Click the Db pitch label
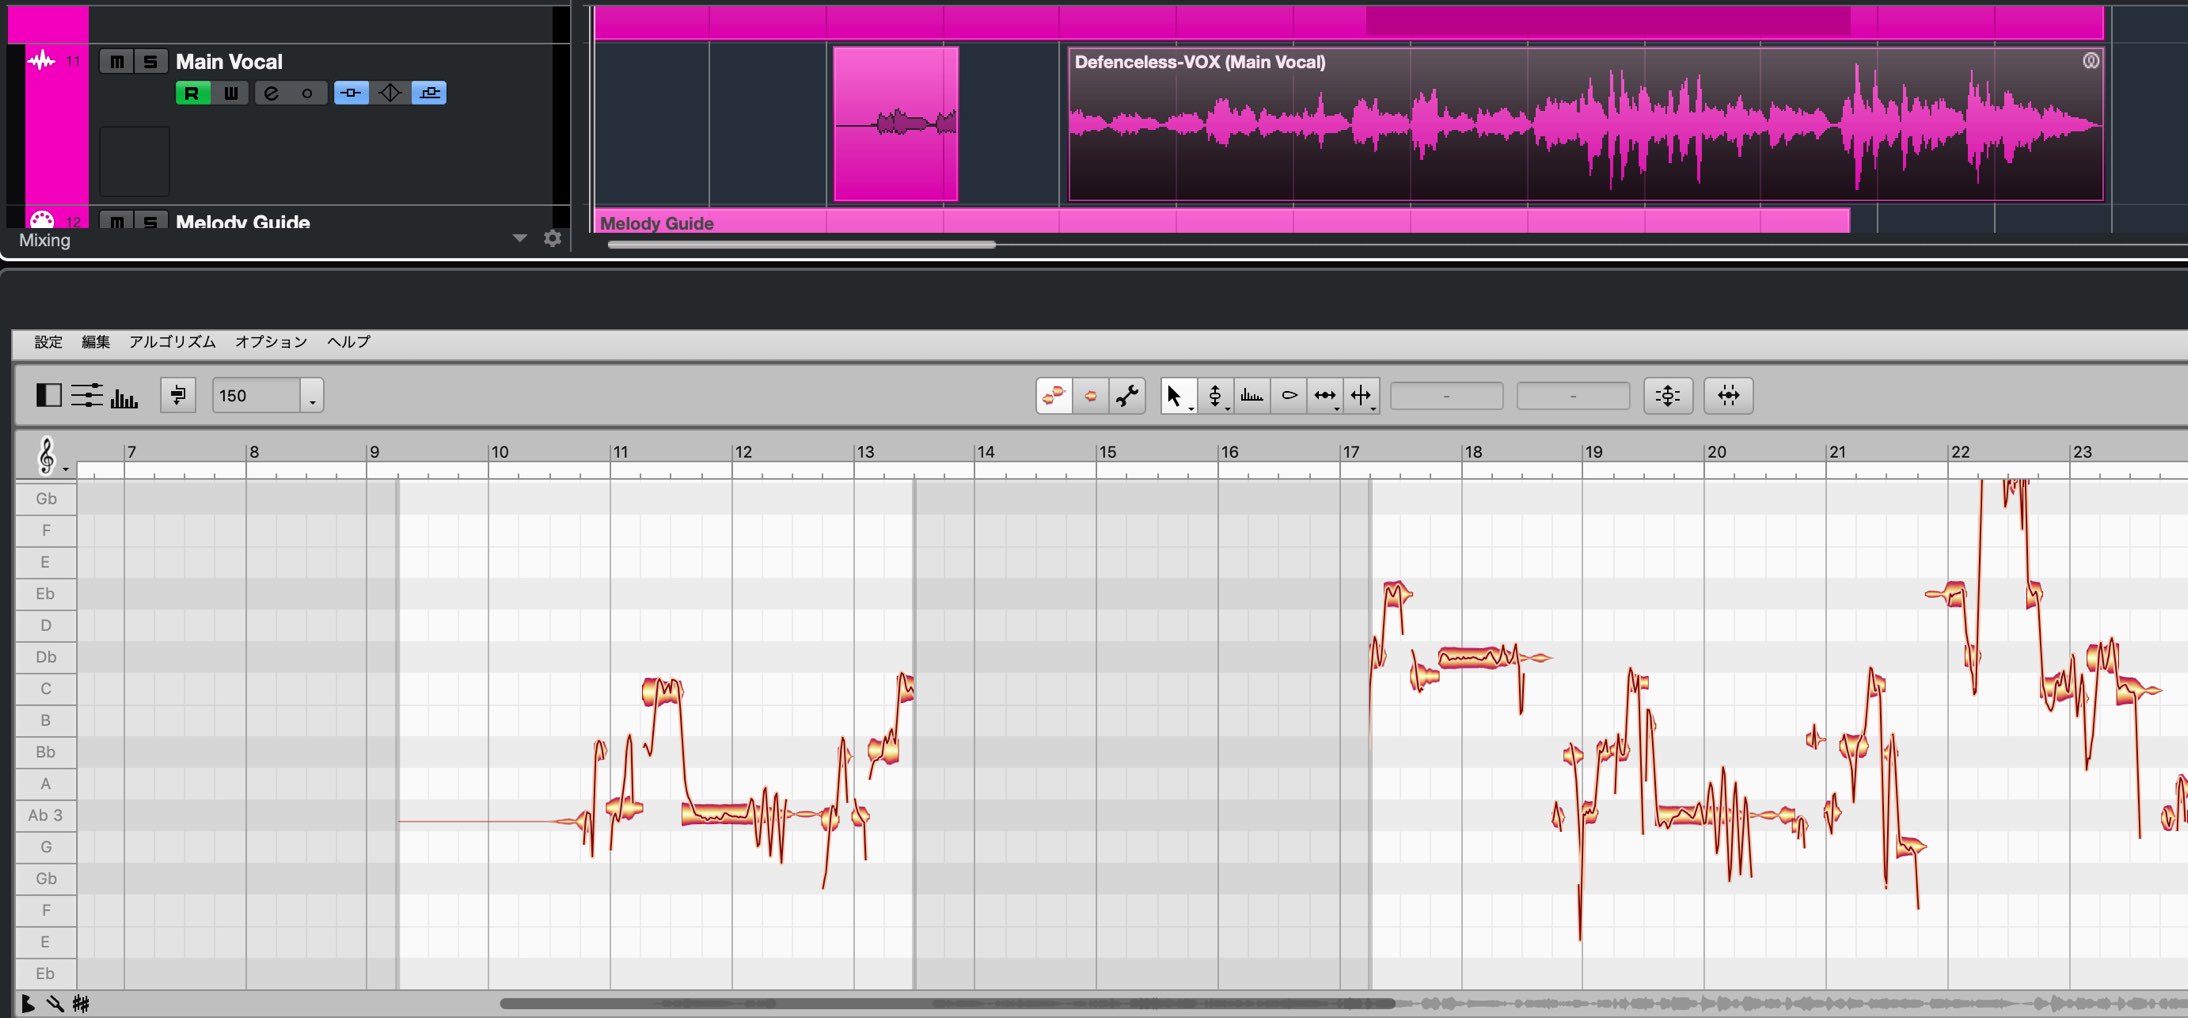 click(45, 657)
